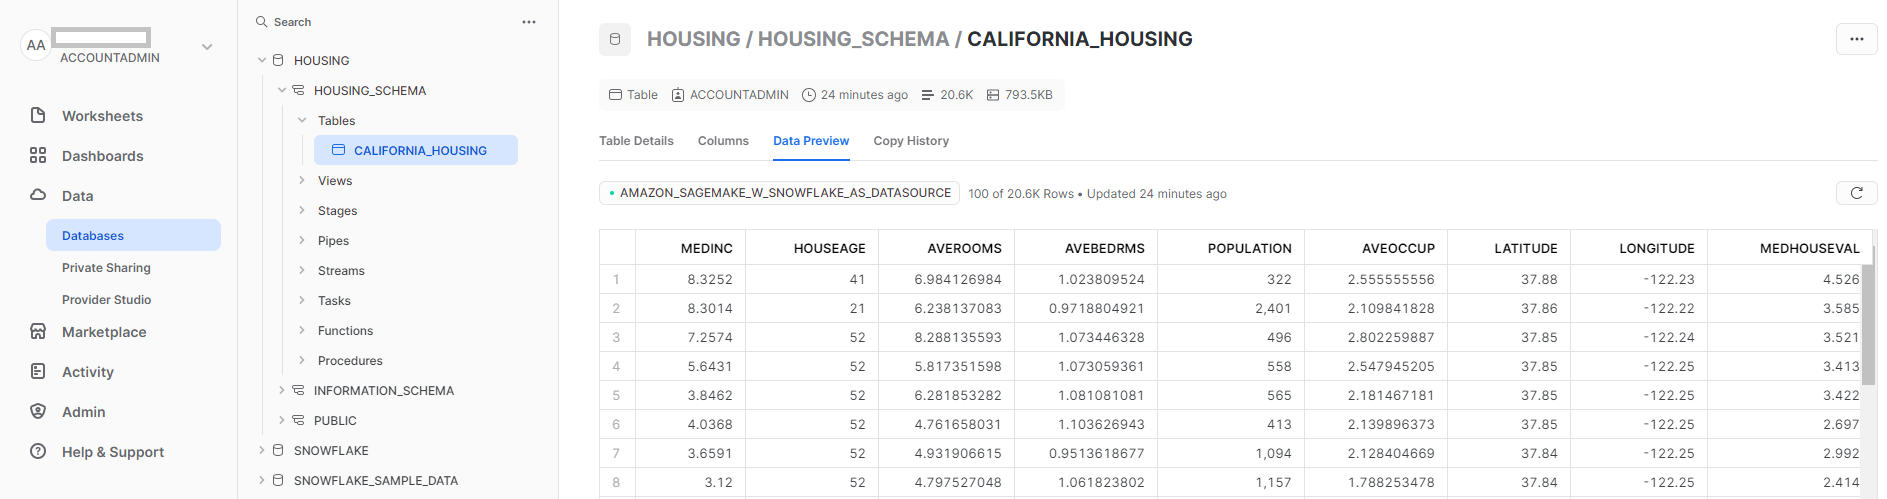Open the account role dropdown chevron

coord(207,47)
